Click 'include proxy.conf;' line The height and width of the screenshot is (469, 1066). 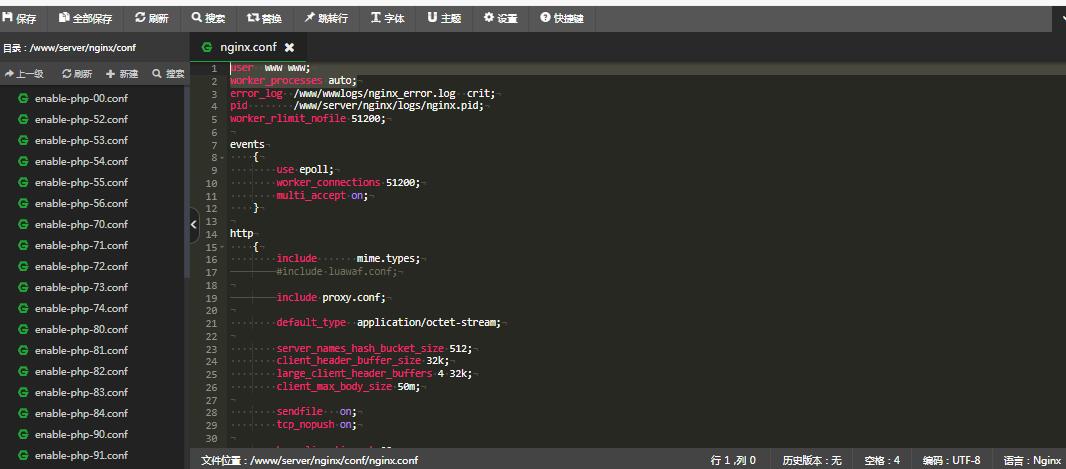coord(331,298)
